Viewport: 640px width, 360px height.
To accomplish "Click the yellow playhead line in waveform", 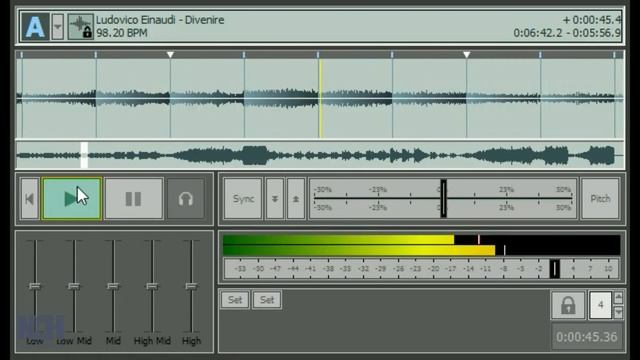I will click(321, 98).
